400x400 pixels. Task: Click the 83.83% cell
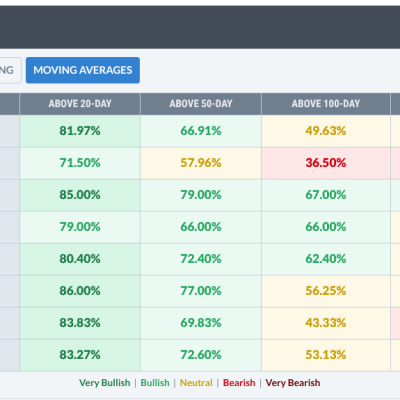(80, 323)
